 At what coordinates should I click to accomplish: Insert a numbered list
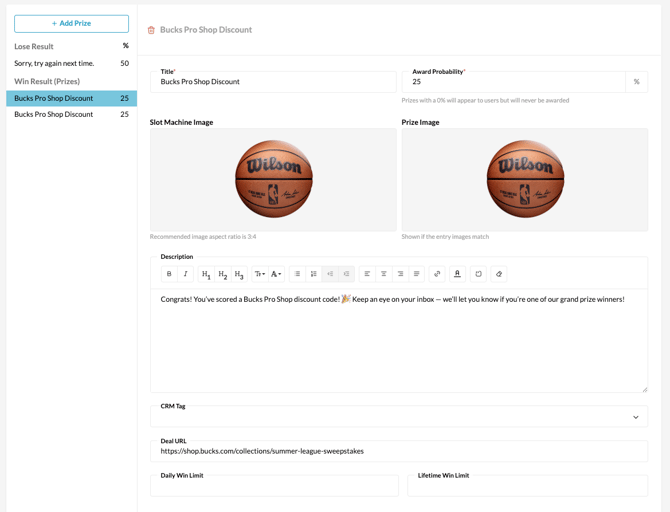point(314,274)
